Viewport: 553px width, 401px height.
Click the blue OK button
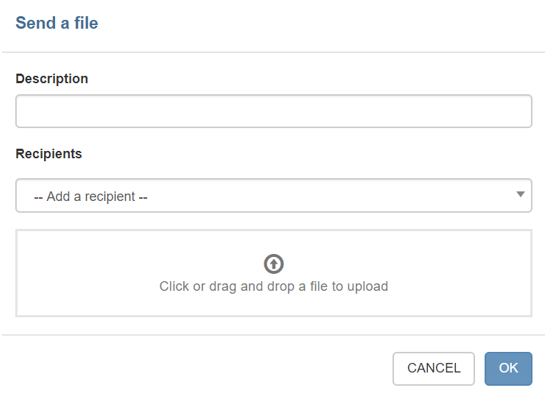(x=508, y=369)
